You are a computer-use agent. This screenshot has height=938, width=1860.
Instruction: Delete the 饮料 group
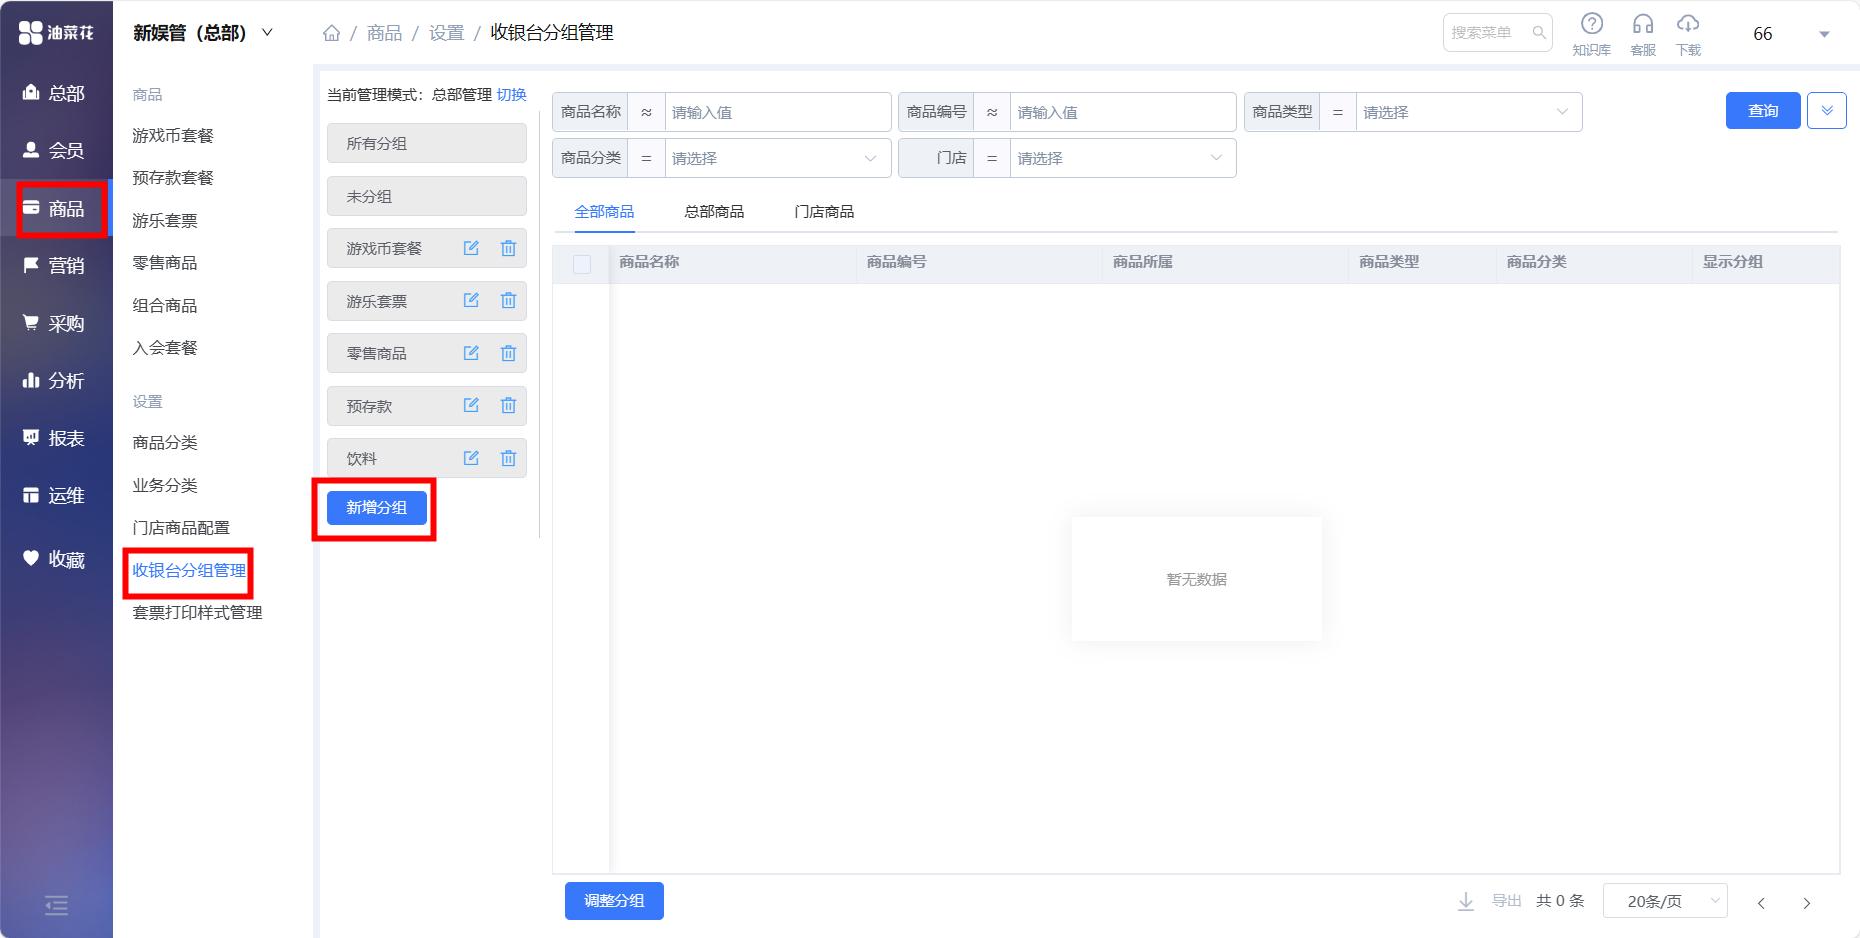point(508,458)
